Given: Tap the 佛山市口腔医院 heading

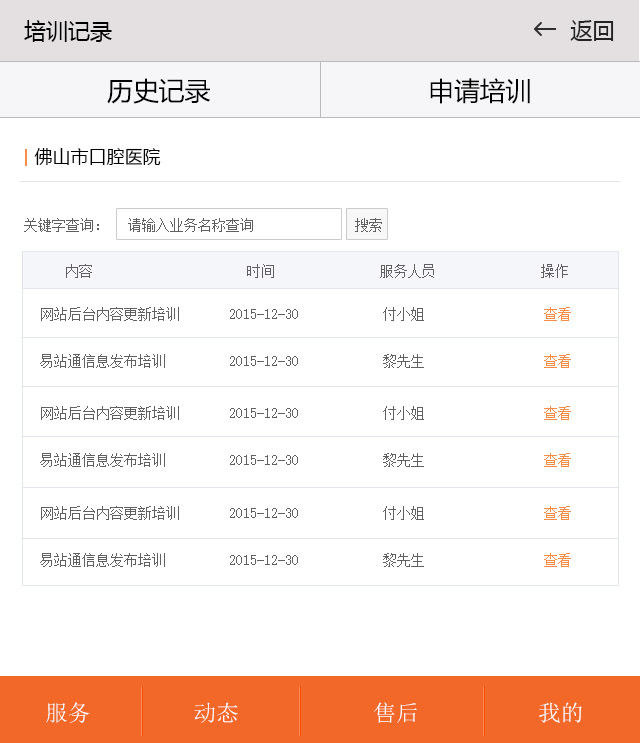Looking at the screenshot, I should [x=97, y=157].
